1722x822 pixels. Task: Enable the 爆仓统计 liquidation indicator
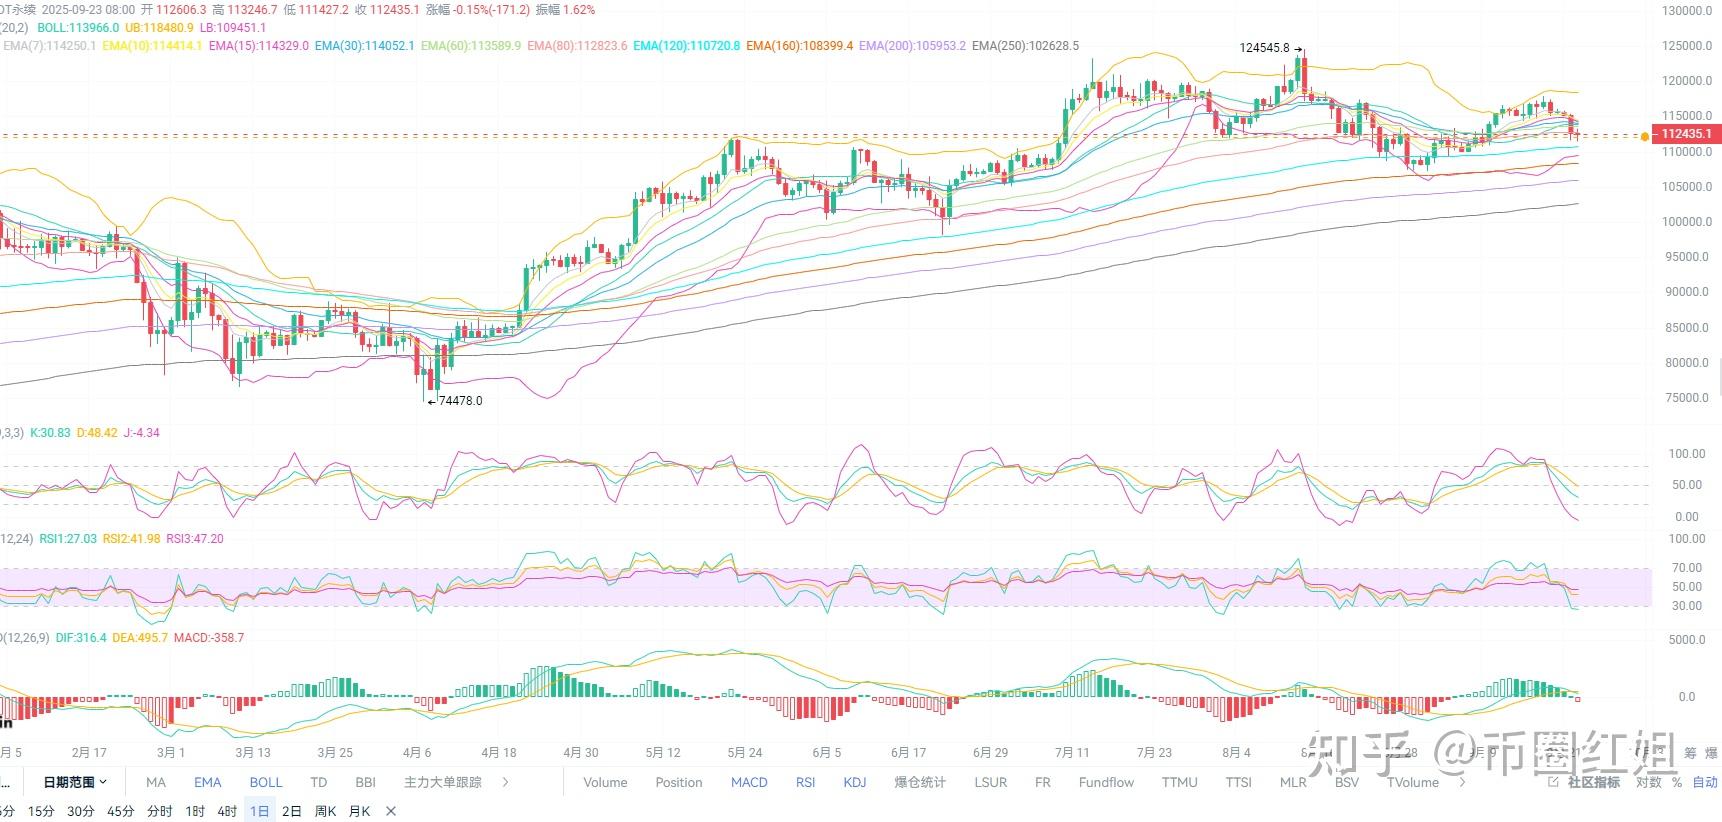[x=919, y=782]
